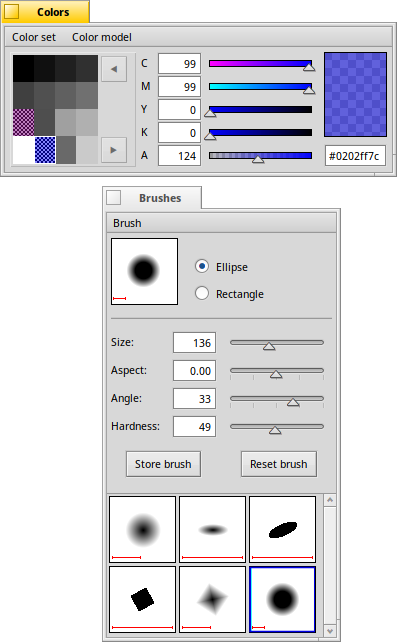The image size is (397, 642).
Task: Open the Color set menu
Action: (x=34, y=37)
